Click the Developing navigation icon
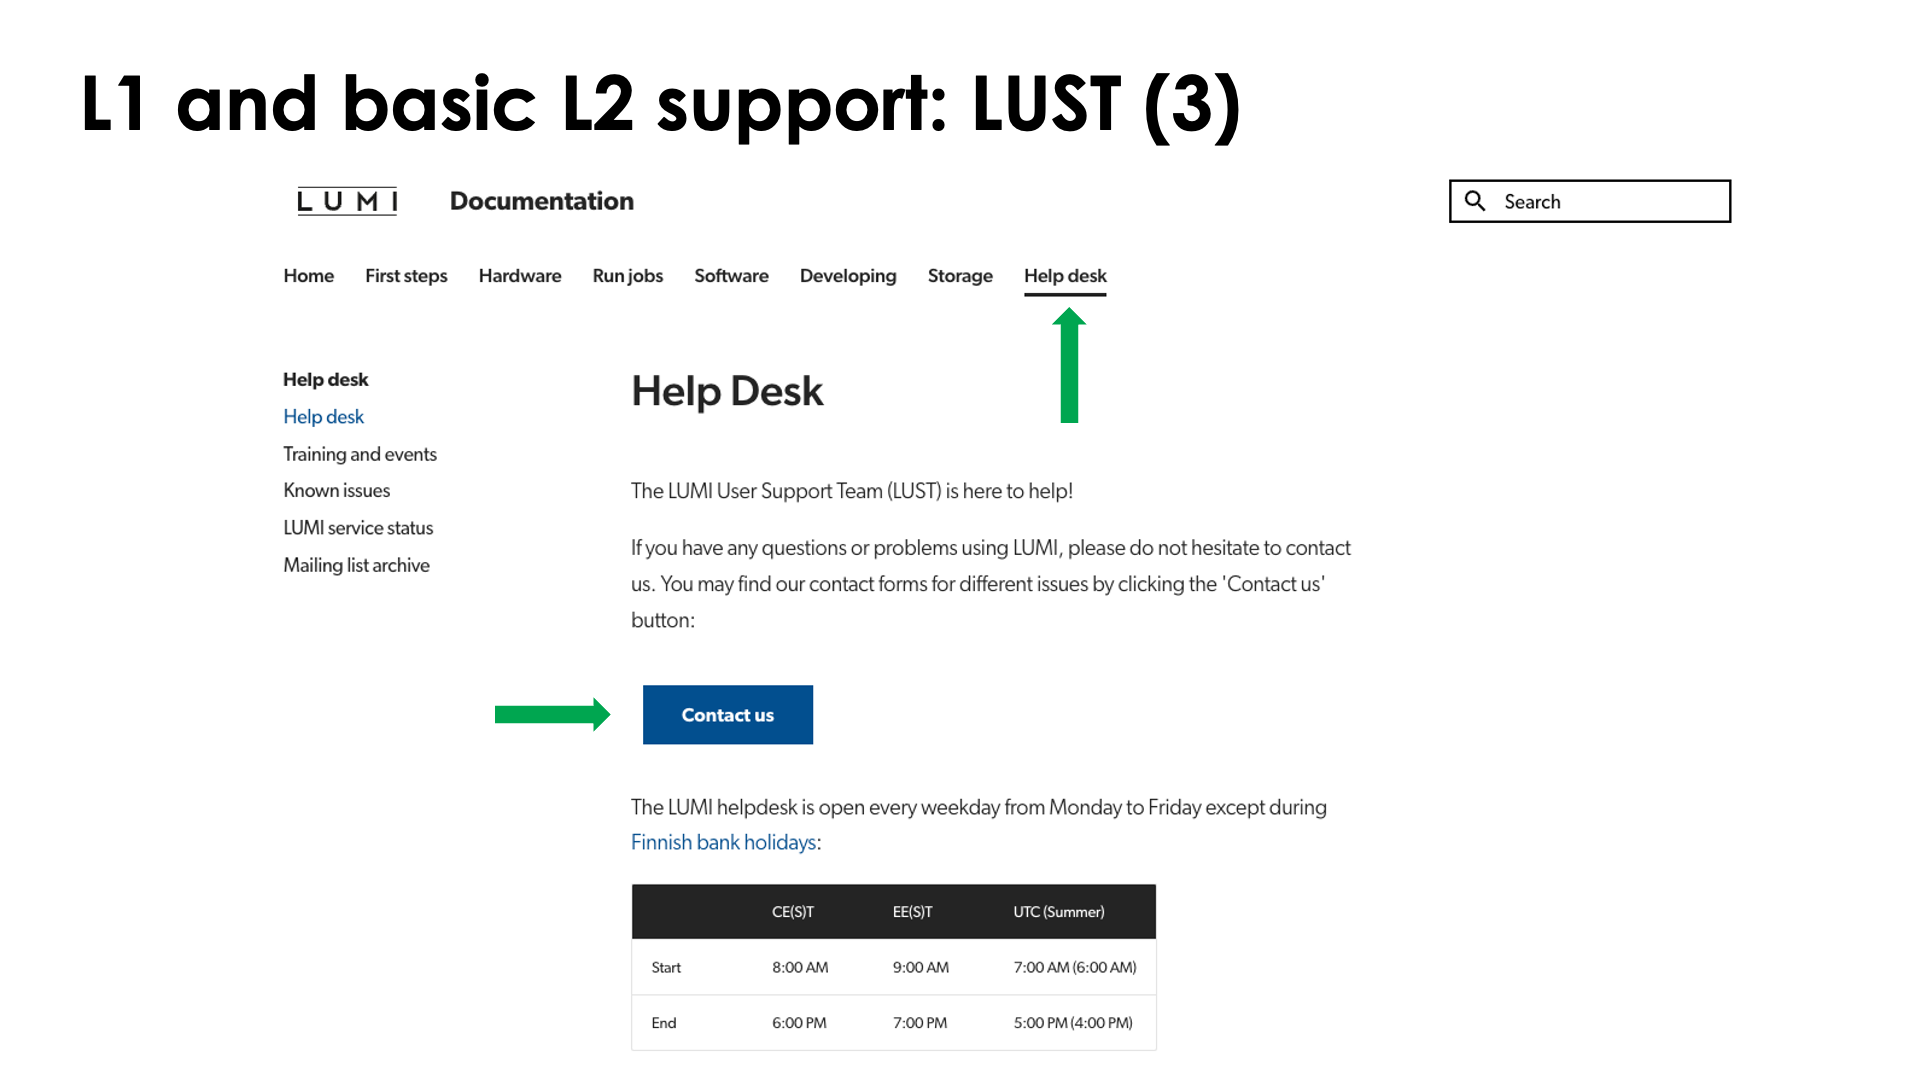 (847, 276)
